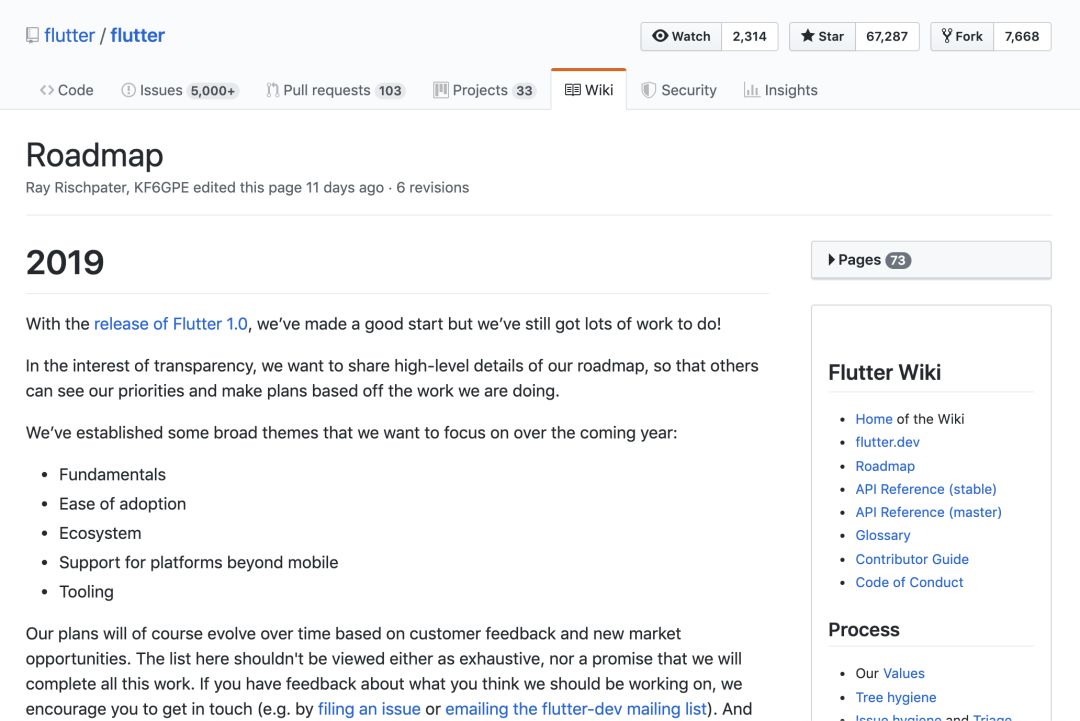Image resolution: width=1080 pixels, height=721 pixels.
Task: Click the Fundamentals bullet item
Action: pyautogui.click(x=112, y=474)
